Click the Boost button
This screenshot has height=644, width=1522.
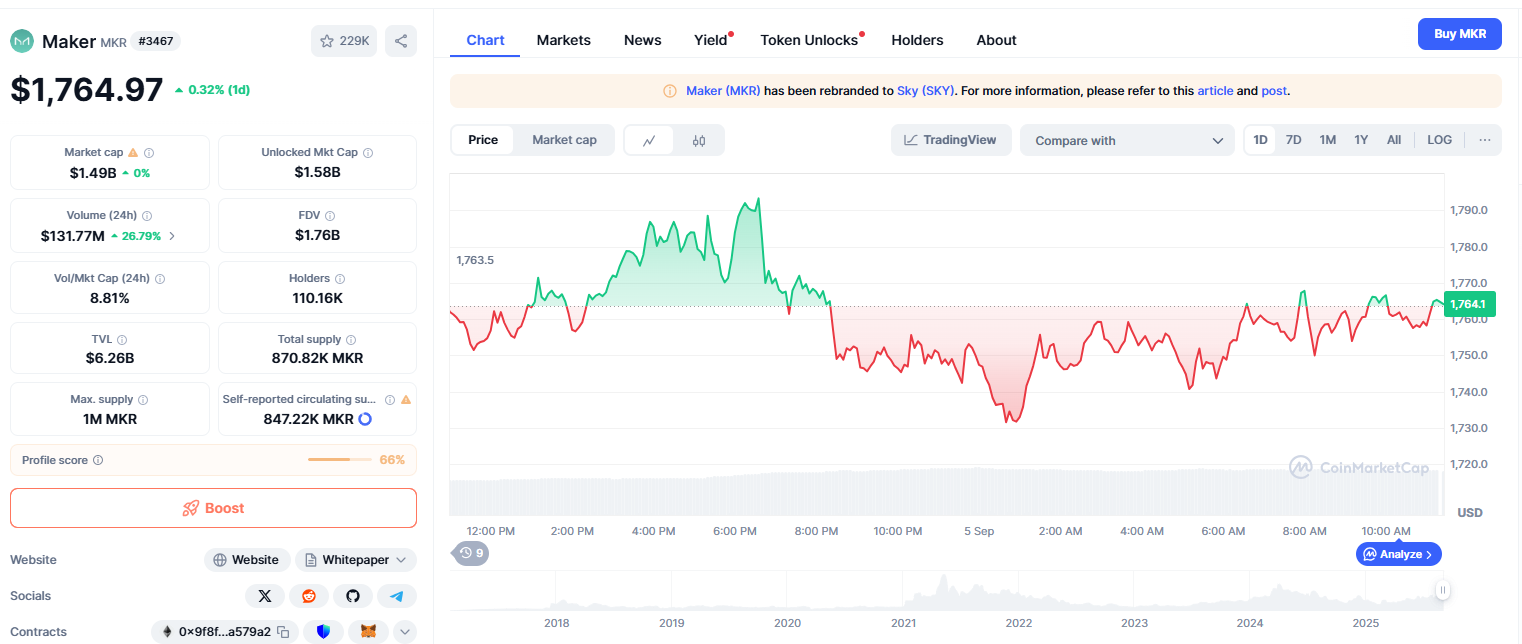[x=213, y=508]
